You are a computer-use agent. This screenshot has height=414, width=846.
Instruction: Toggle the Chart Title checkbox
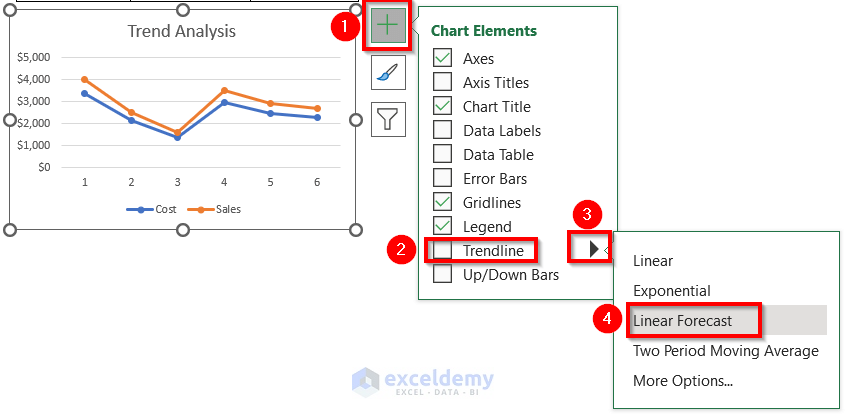pyautogui.click(x=442, y=107)
